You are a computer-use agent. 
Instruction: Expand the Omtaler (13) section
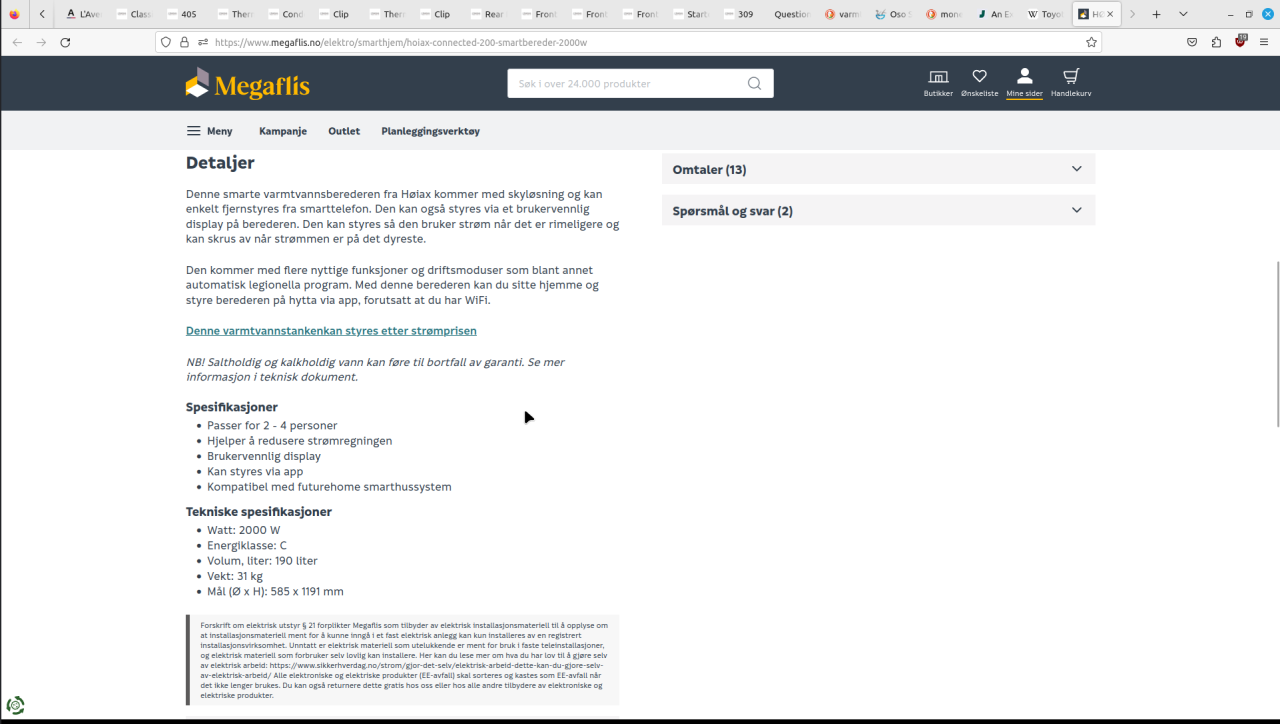878,169
